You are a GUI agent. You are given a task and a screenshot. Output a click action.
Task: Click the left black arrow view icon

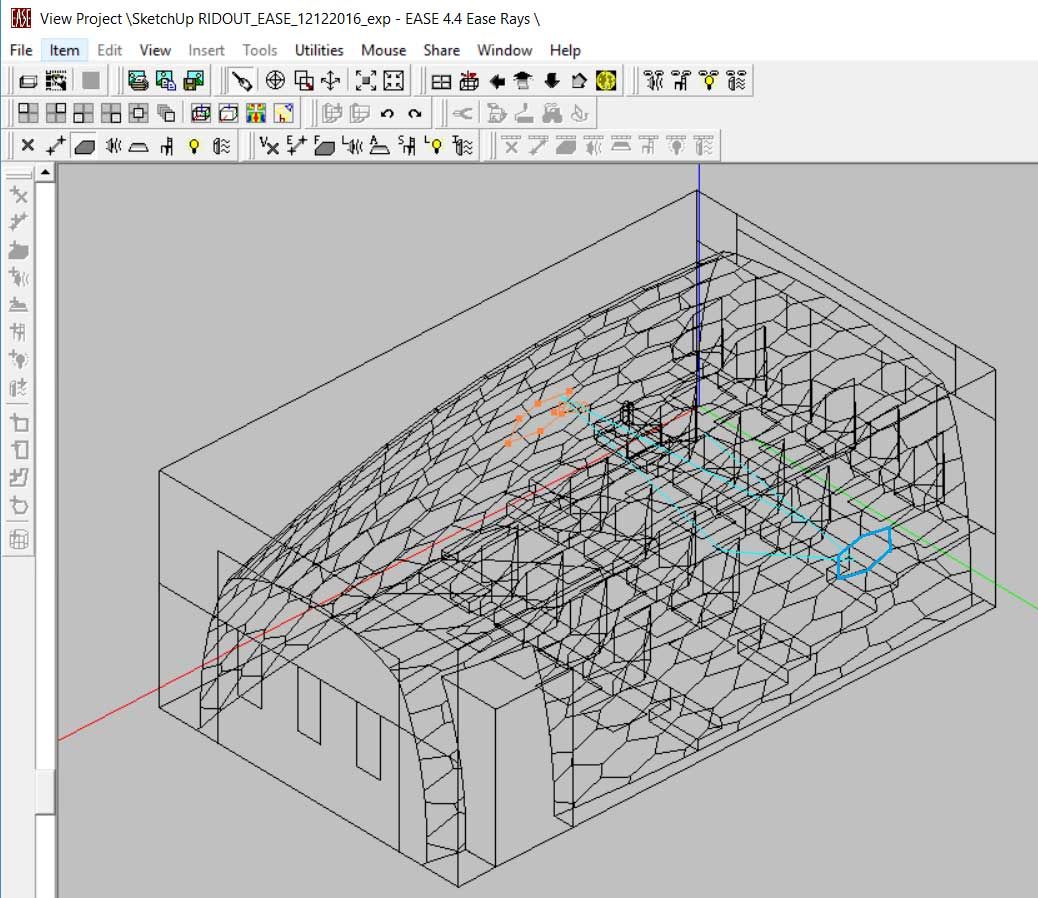[496, 81]
